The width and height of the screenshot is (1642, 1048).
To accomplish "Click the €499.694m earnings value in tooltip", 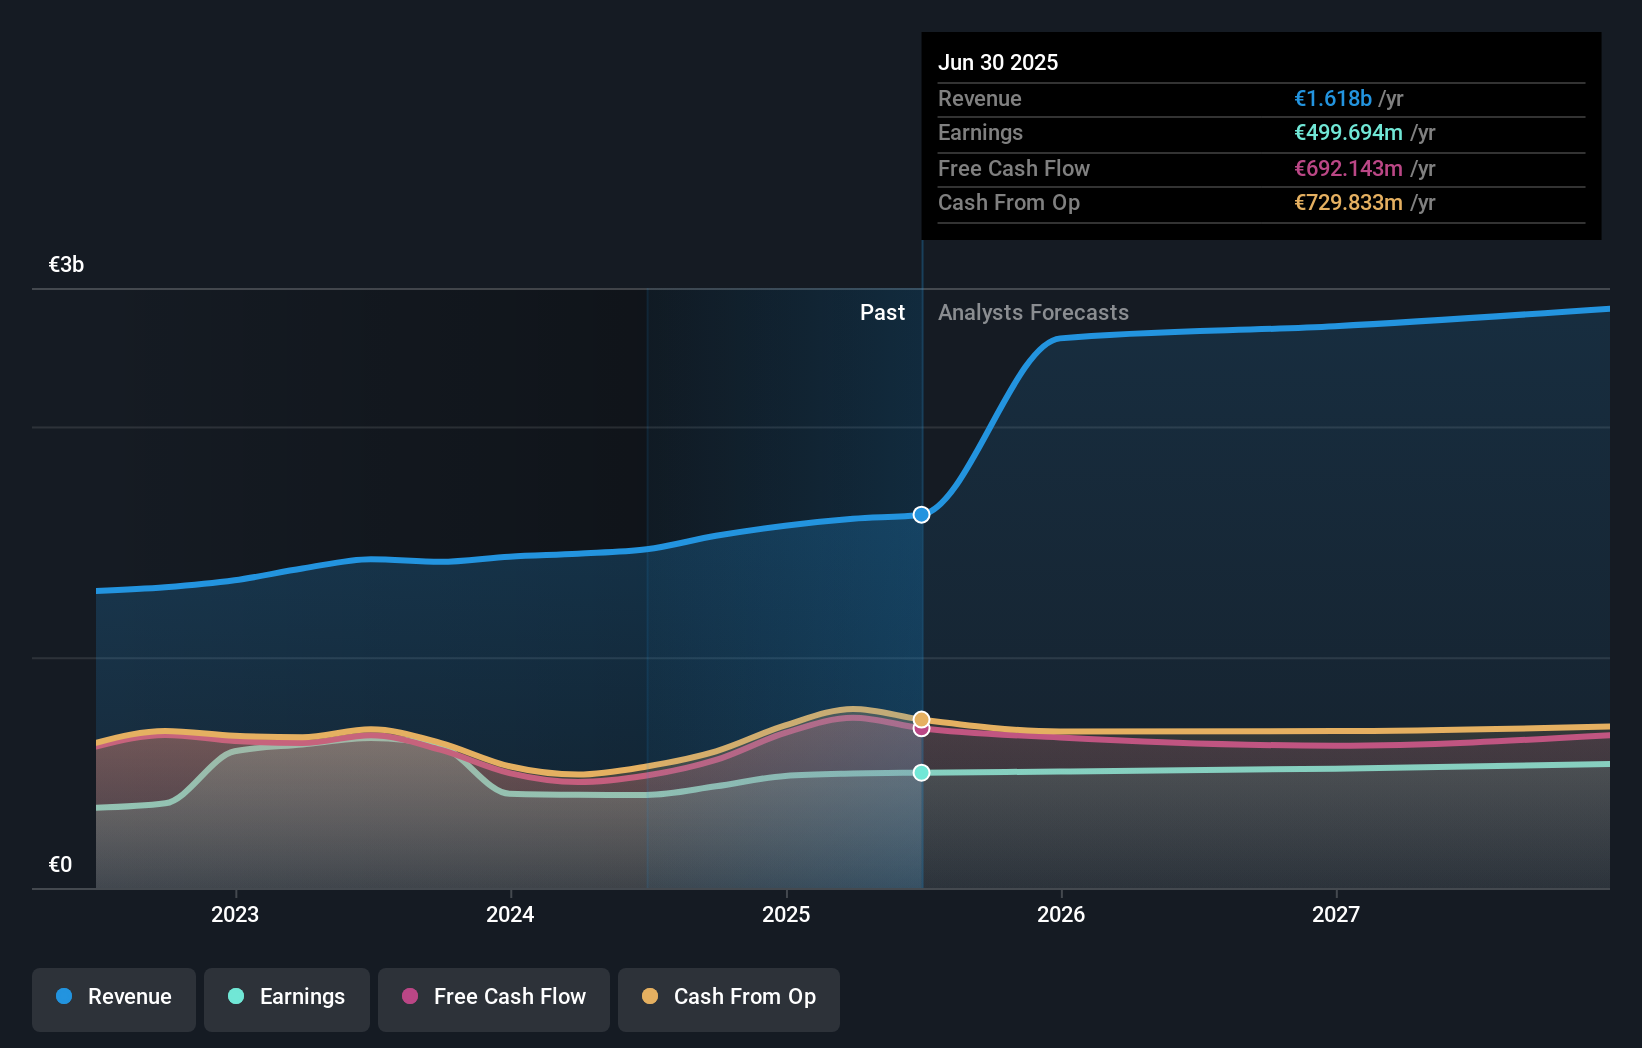I will pos(1349,132).
